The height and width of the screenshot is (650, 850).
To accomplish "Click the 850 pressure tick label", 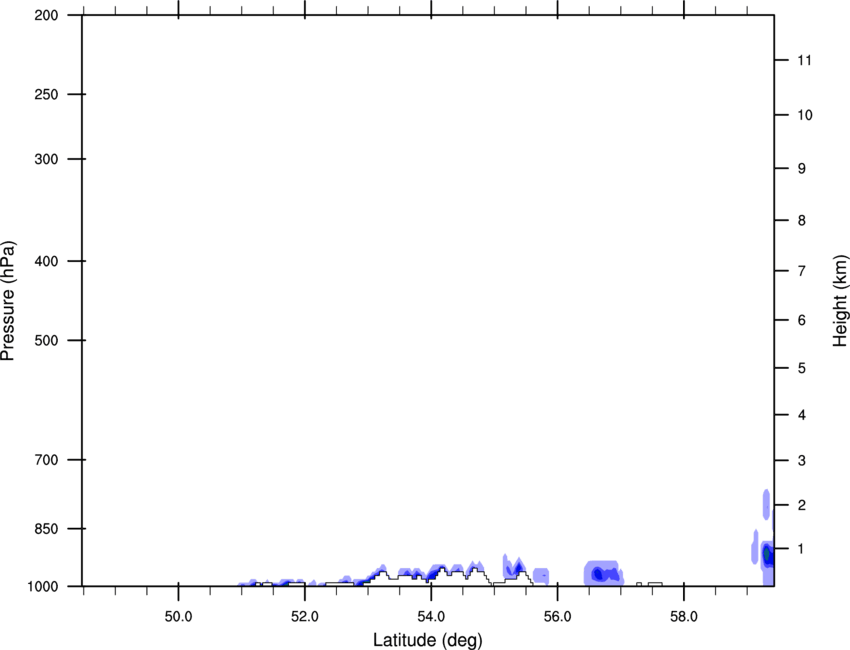I will pos(46,528).
